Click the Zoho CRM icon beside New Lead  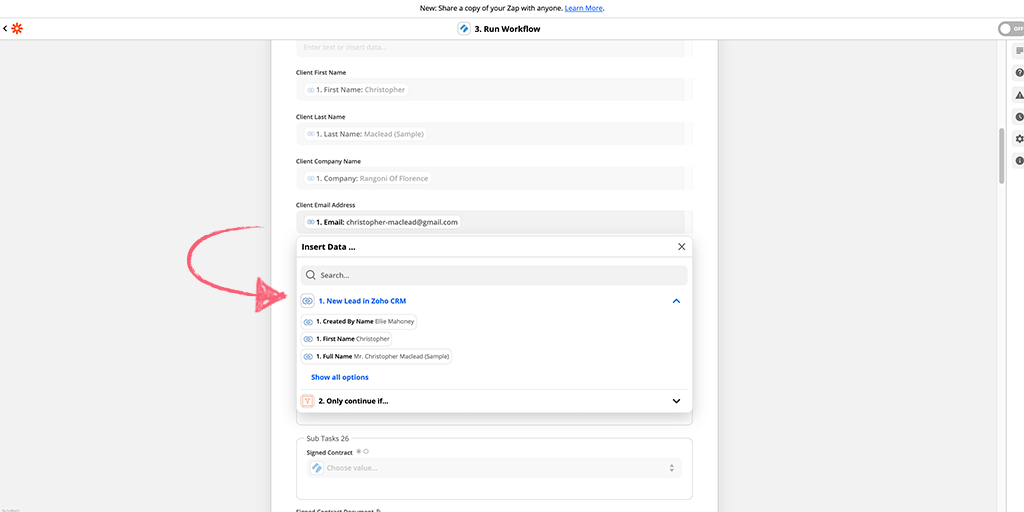[x=307, y=301]
